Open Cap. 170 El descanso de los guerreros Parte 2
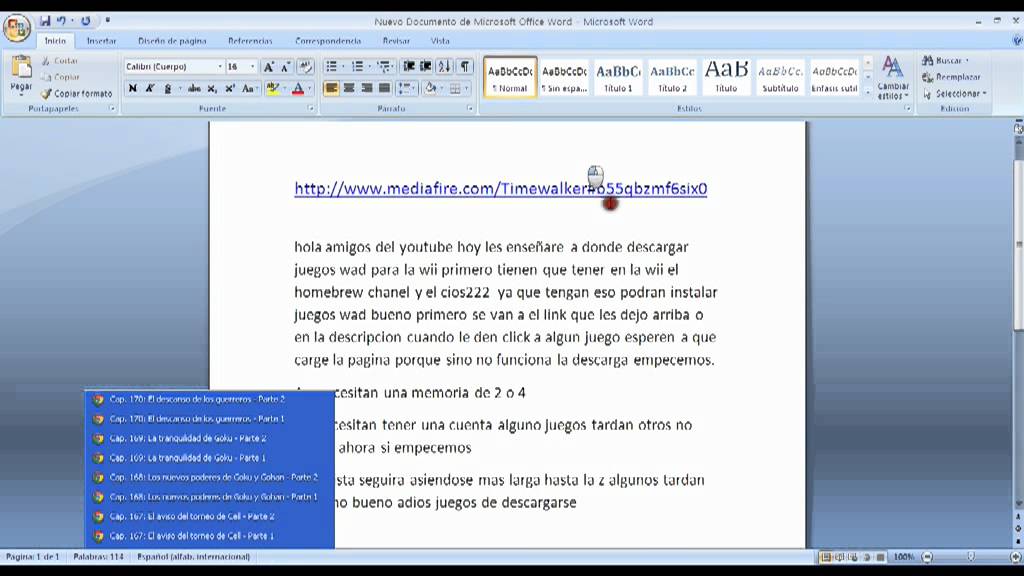1024x576 pixels. point(197,399)
